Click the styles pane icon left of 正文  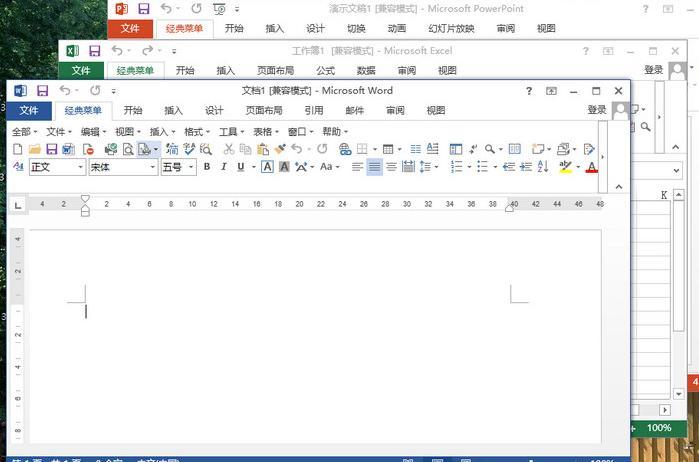[18, 167]
